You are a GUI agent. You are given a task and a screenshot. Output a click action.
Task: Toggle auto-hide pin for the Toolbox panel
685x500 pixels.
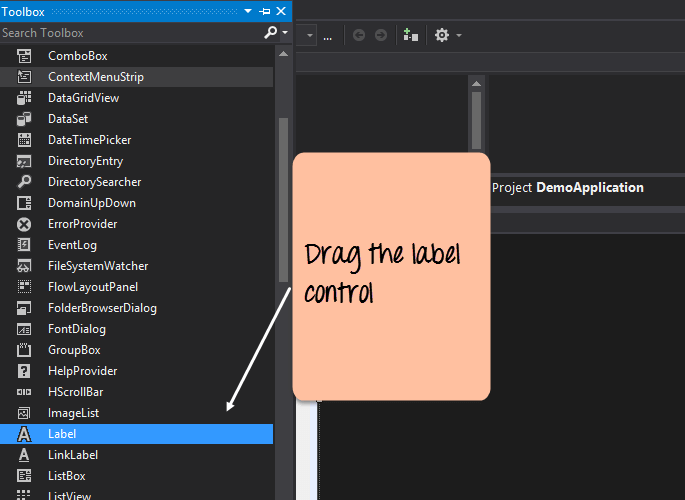(265, 11)
